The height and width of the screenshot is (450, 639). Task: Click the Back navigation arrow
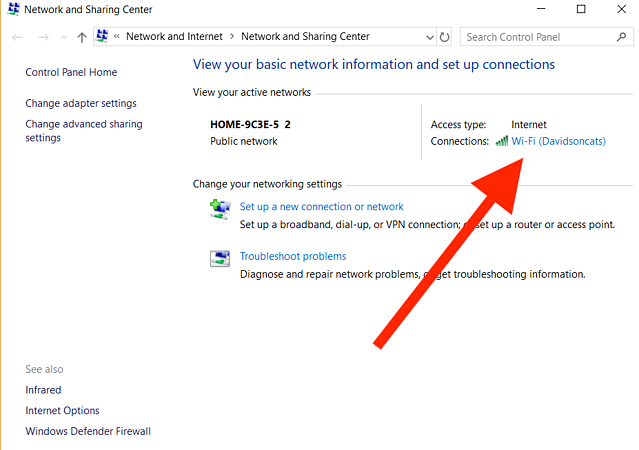17,37
